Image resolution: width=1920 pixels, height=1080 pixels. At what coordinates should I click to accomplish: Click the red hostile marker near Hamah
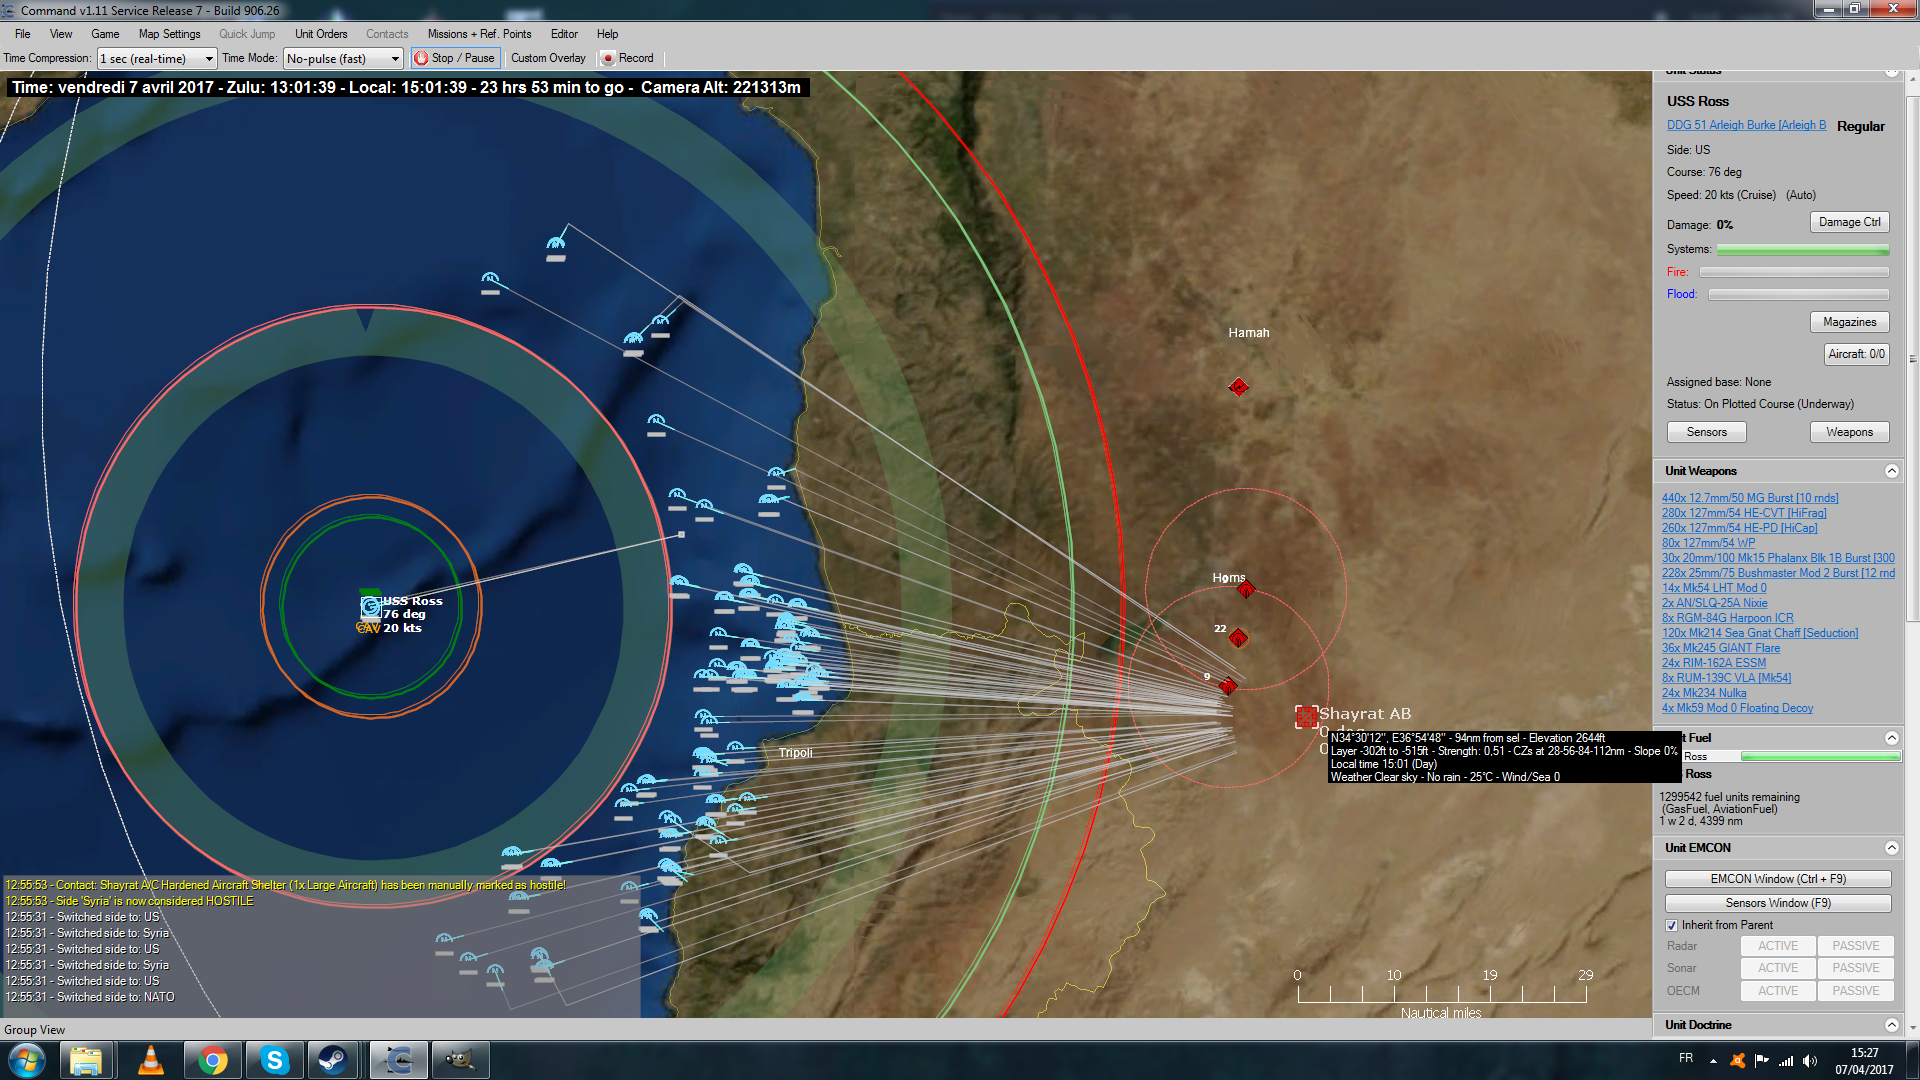(1238, 387)
